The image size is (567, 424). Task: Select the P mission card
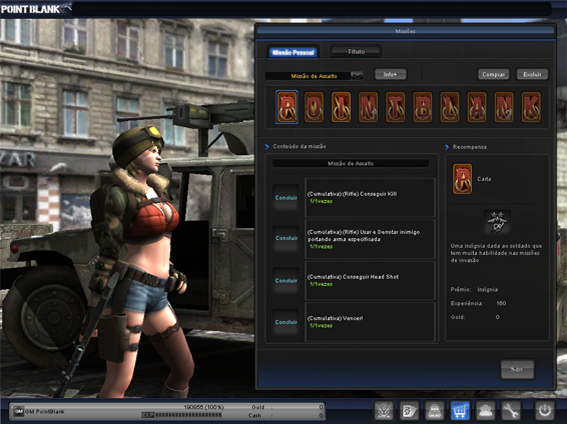(x=287, y=107)
